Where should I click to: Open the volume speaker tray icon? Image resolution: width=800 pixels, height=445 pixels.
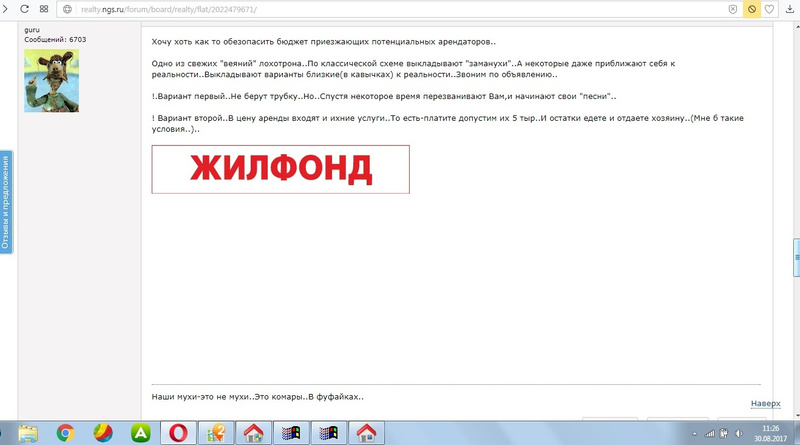738,434
